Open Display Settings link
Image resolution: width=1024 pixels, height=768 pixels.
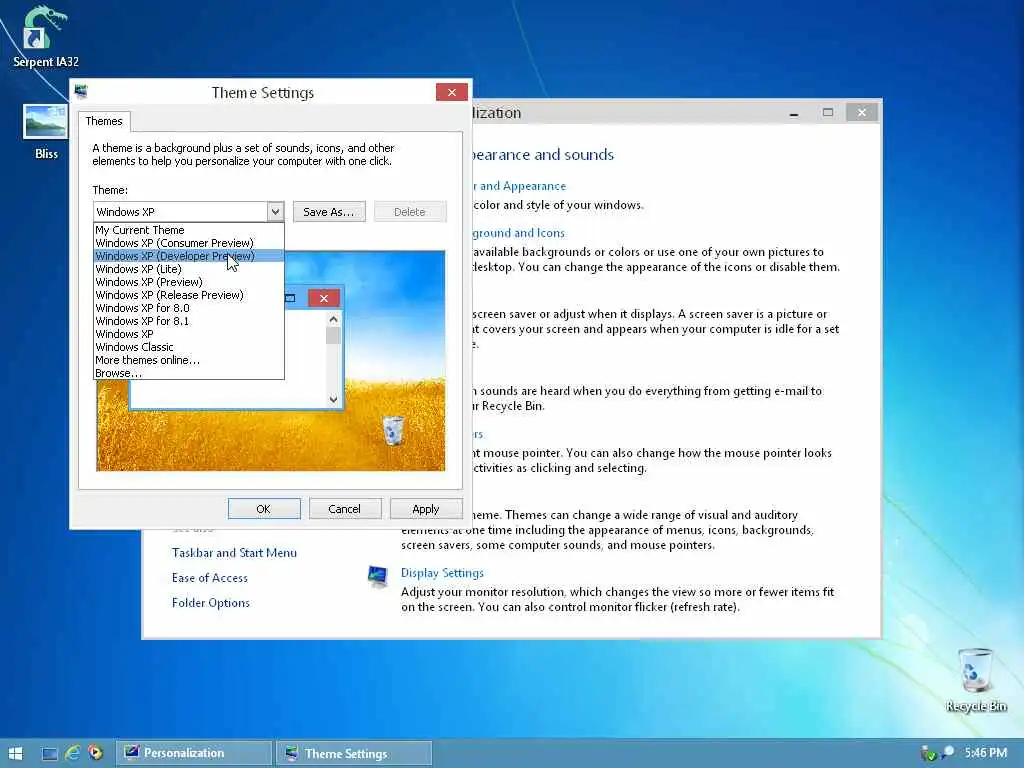[442, 573]
